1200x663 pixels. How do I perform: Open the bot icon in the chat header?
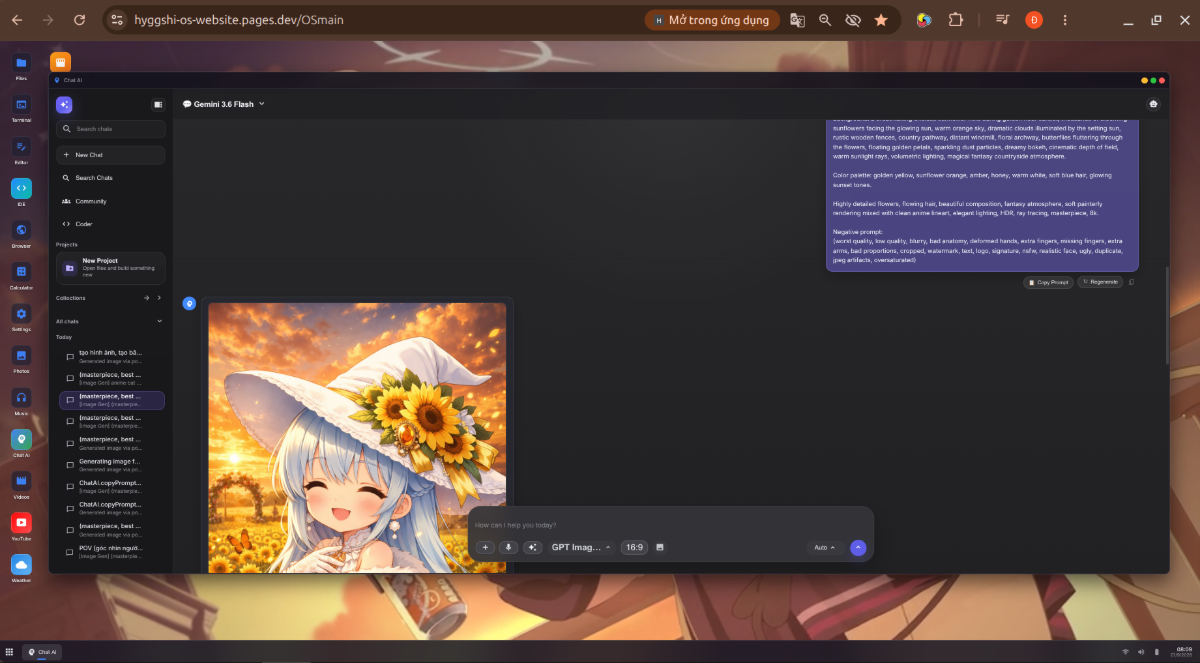click(x=1153, y=104)
